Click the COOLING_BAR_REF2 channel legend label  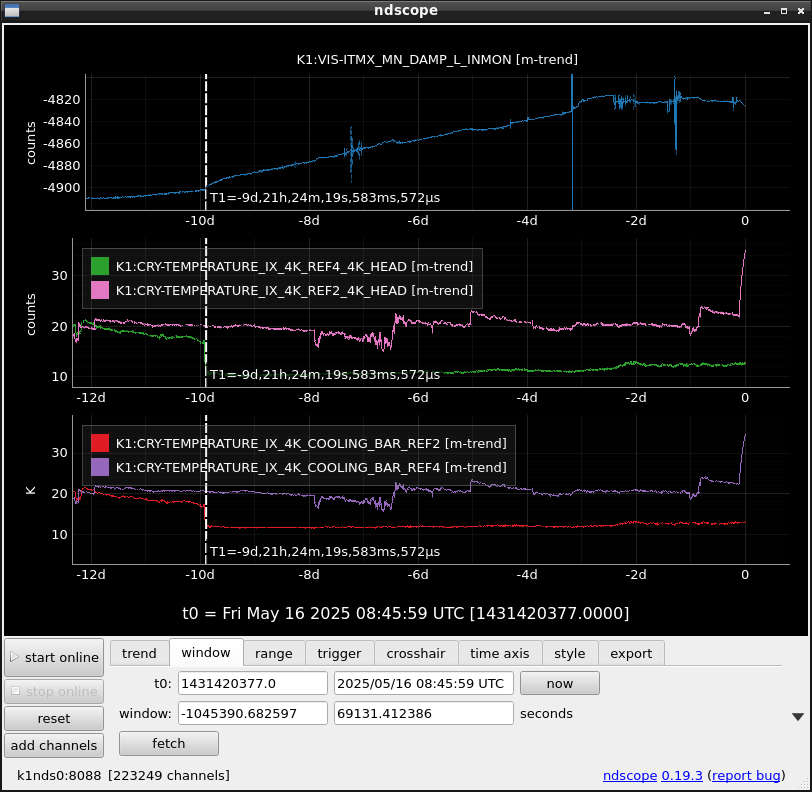coord(311,443)
